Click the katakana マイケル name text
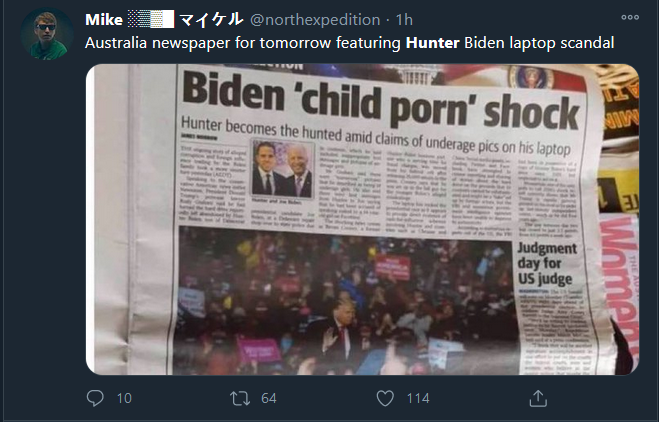 point(211,19)
